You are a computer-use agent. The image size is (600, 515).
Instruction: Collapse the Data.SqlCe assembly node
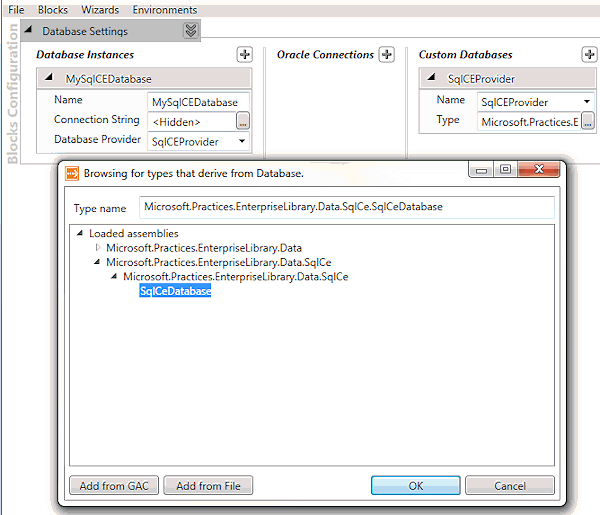click(x=97, y=262)
